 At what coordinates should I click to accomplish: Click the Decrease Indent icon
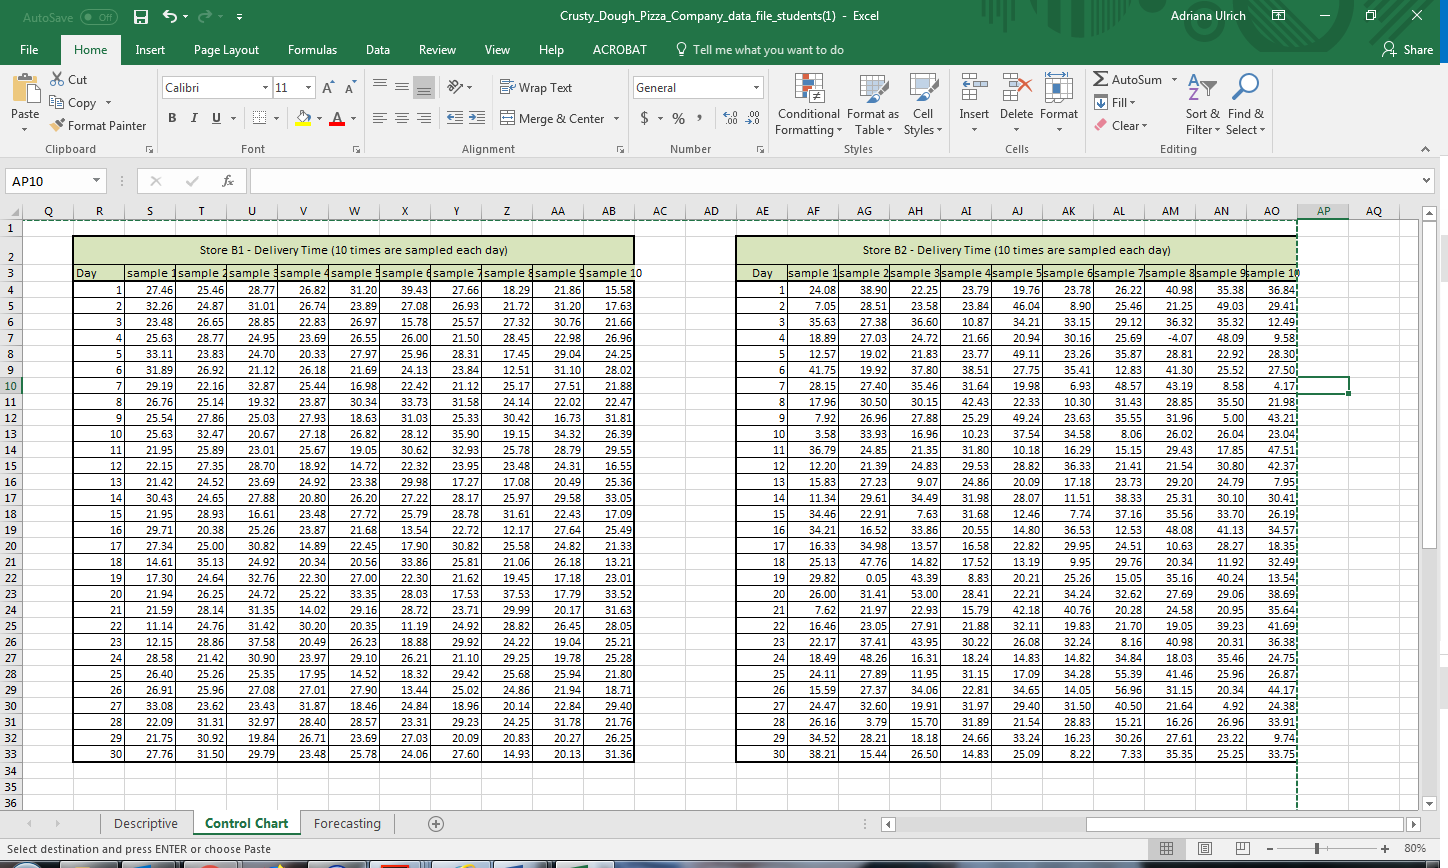454,118
